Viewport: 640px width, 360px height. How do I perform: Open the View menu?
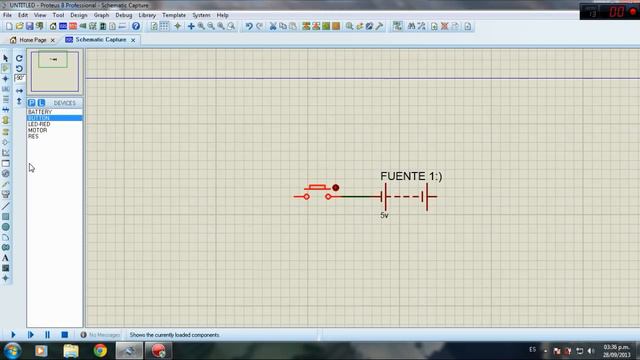tap(40, 15)
